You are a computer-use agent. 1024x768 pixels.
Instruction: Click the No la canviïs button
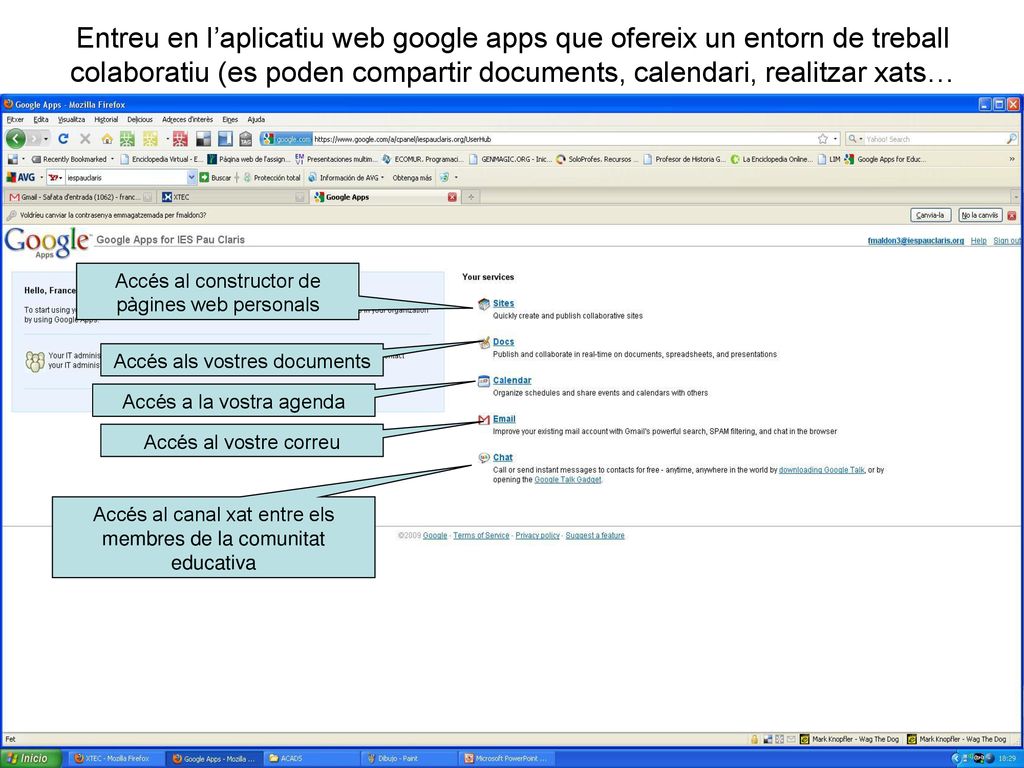click(980, 215)
